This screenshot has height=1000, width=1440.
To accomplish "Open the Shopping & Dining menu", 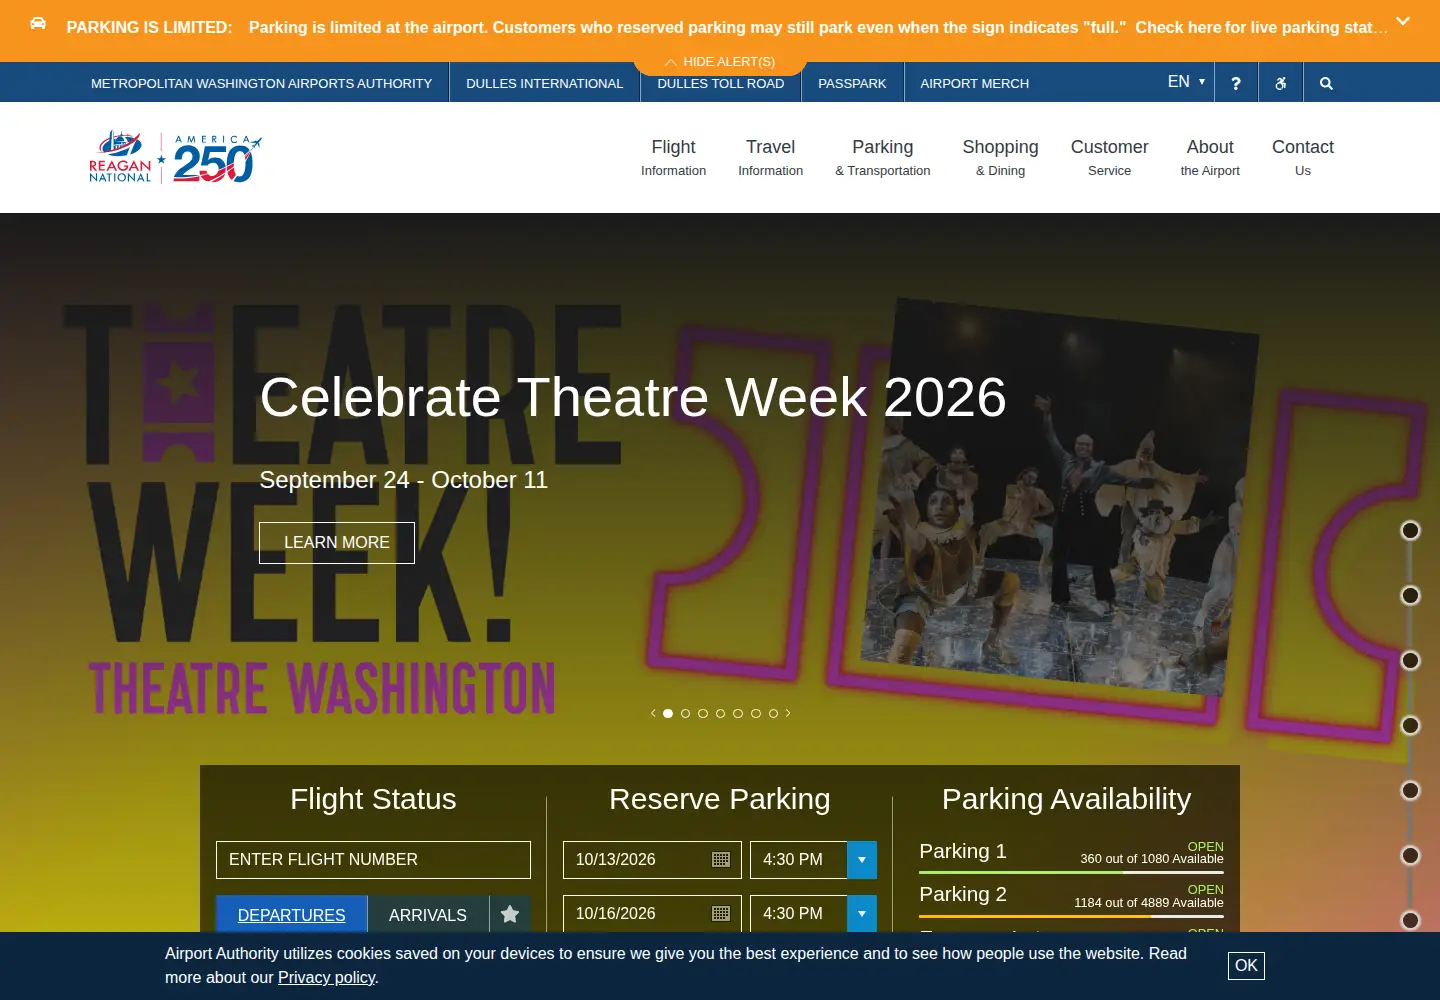I will [x=1001, y=157].
